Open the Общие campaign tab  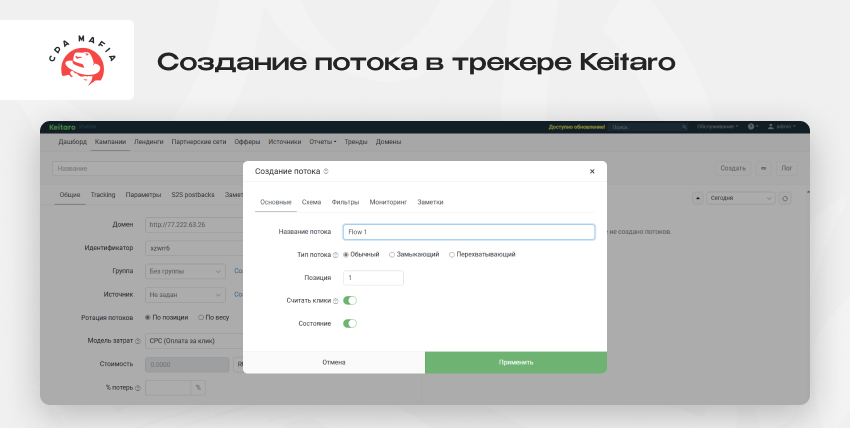click(70, 194)
